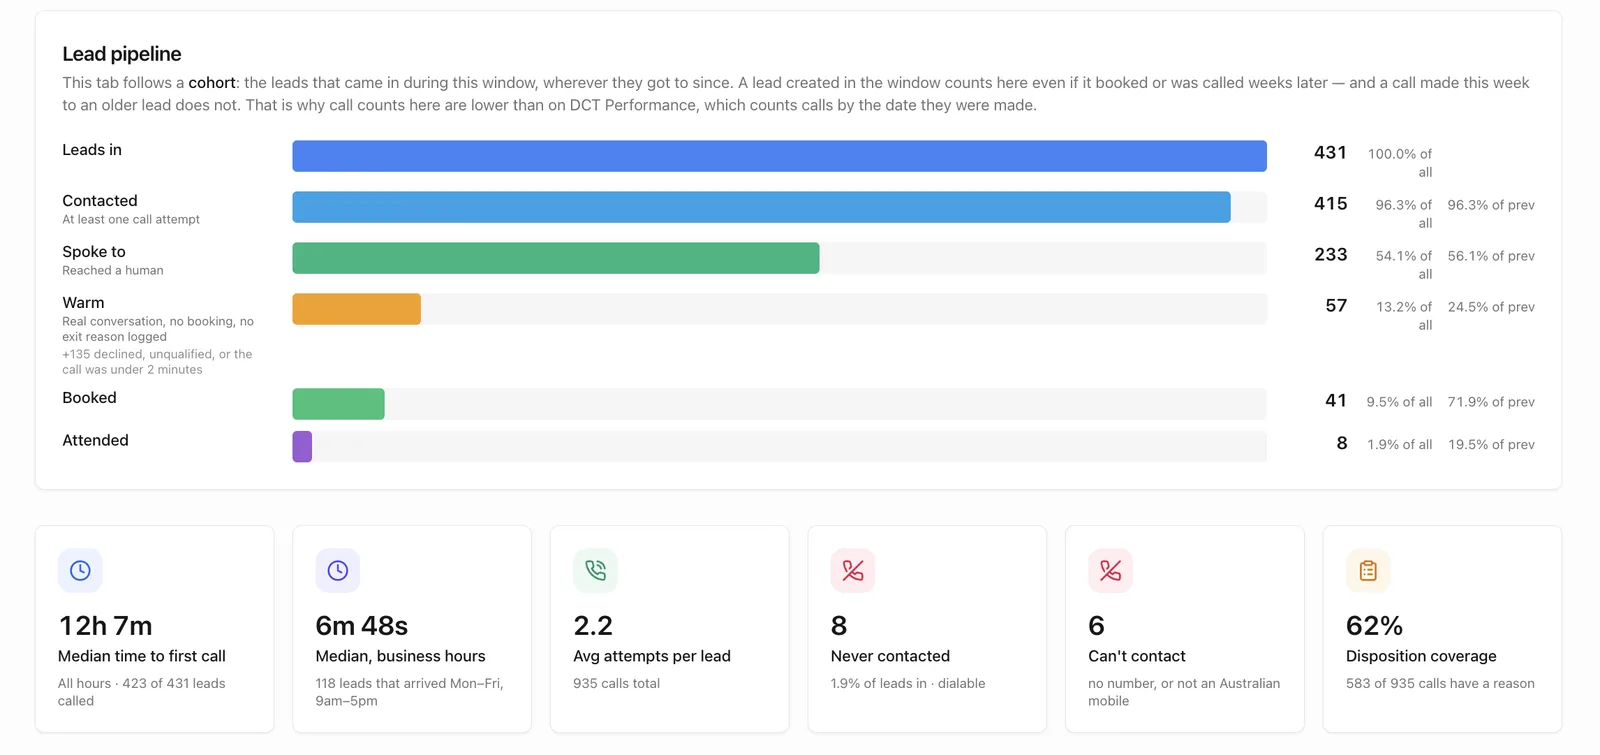The width and height of the screenshot is (1600, 755).
Task: Click the green Spoke to funnel bar
Action: point(556,258)
